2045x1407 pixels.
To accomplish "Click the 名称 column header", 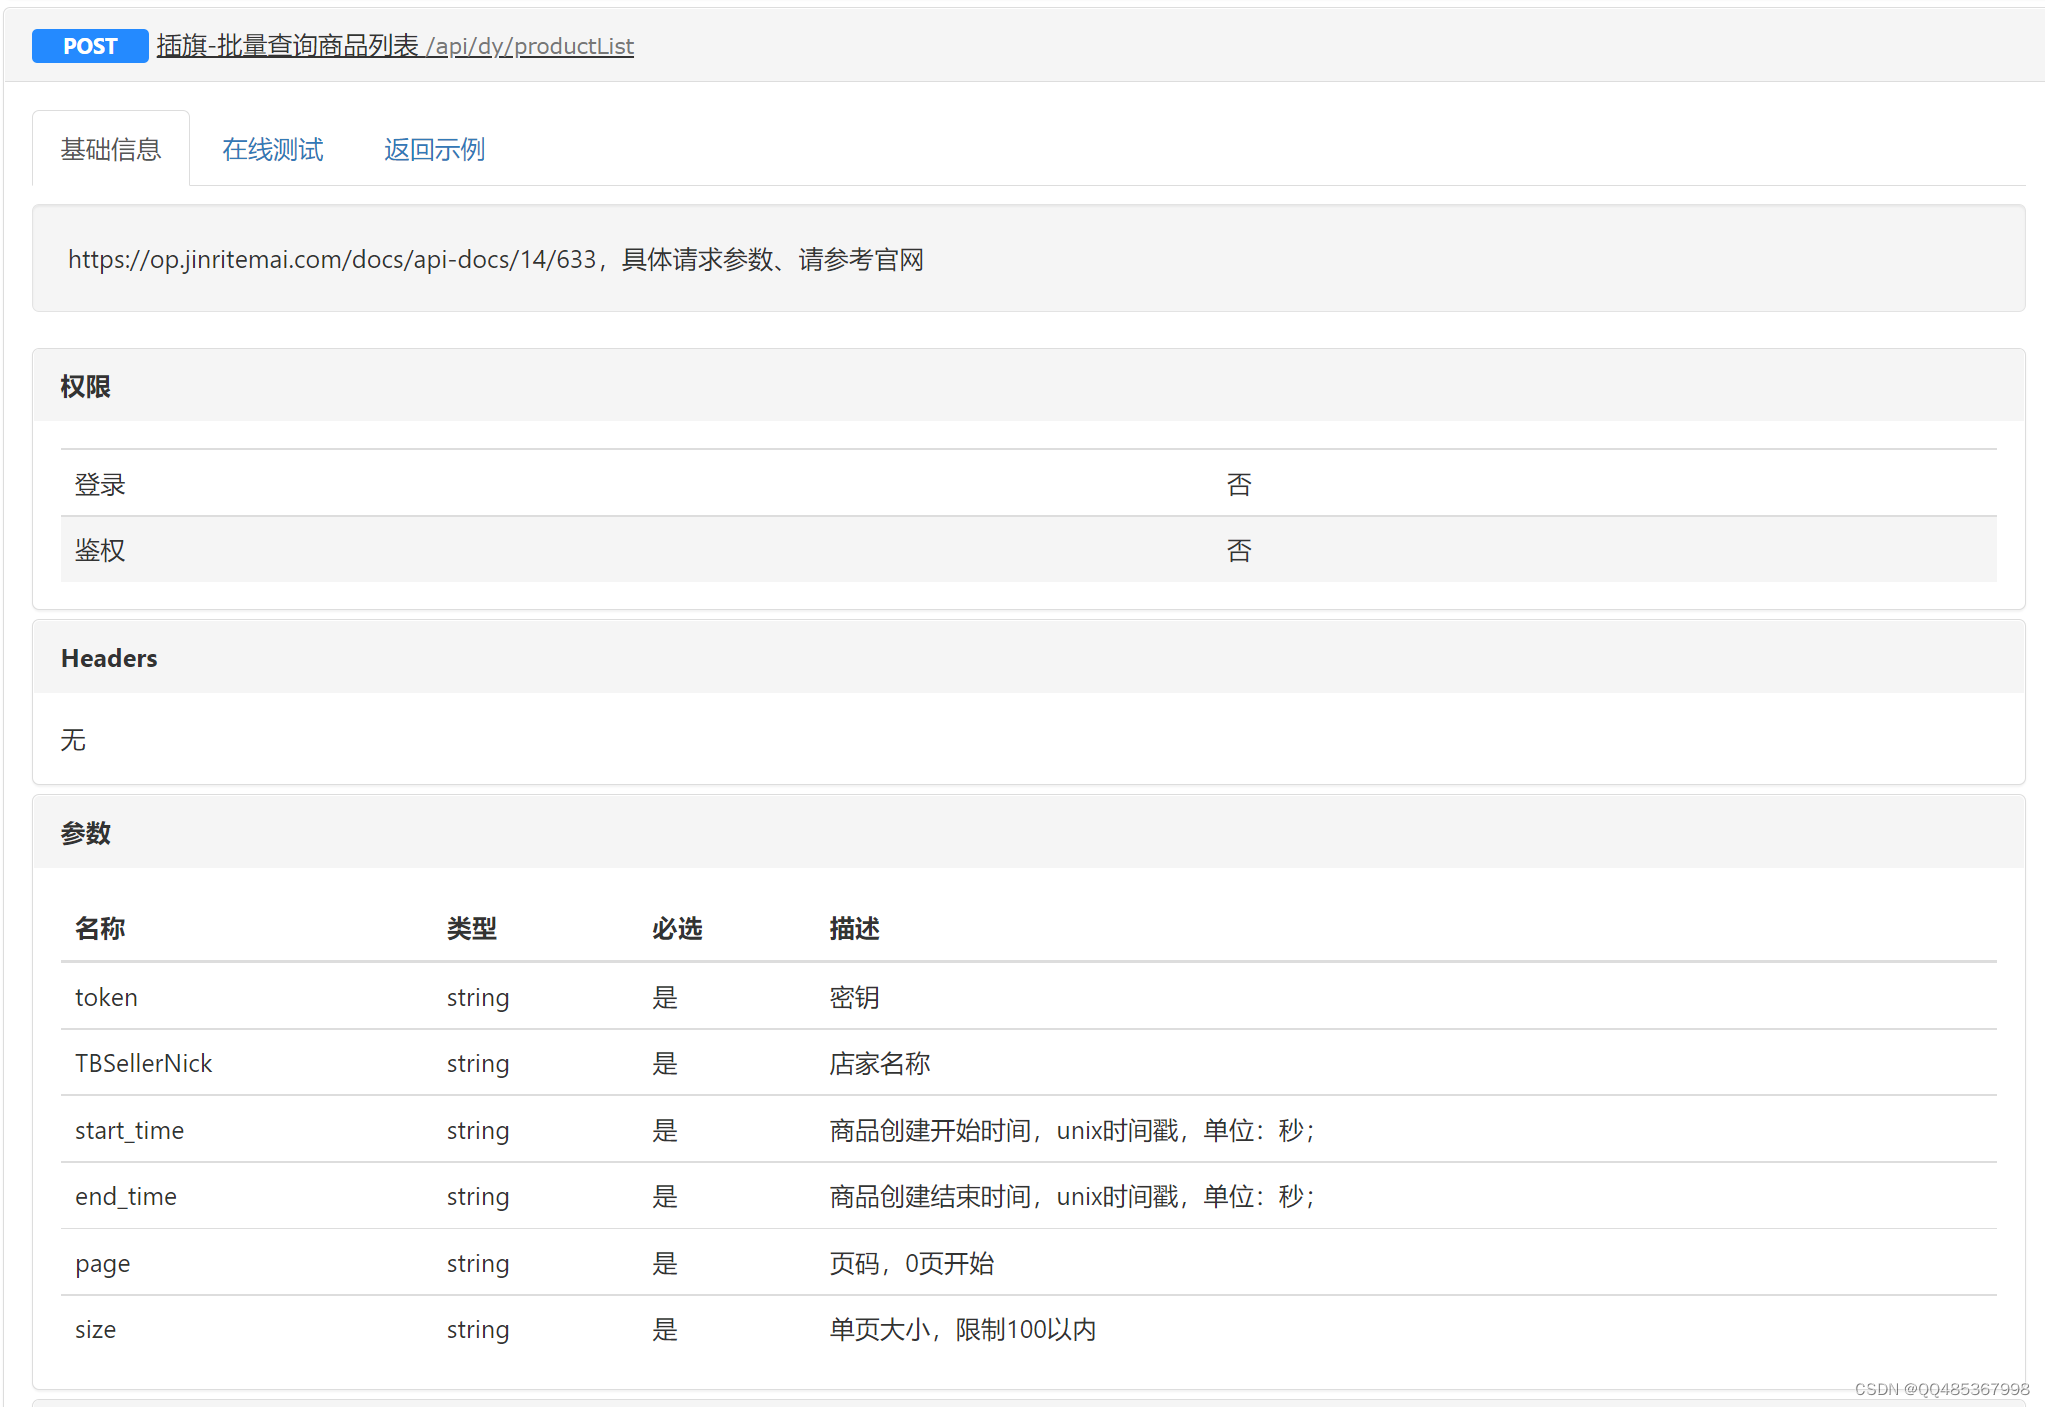I will [x=100, y=928].
